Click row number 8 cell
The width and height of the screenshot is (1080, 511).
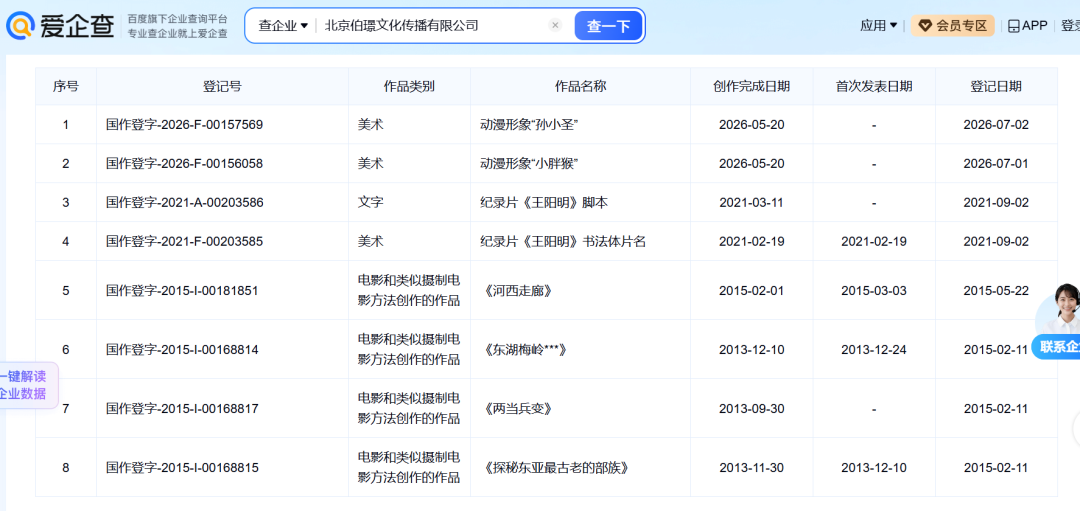(x=65, y=468)
